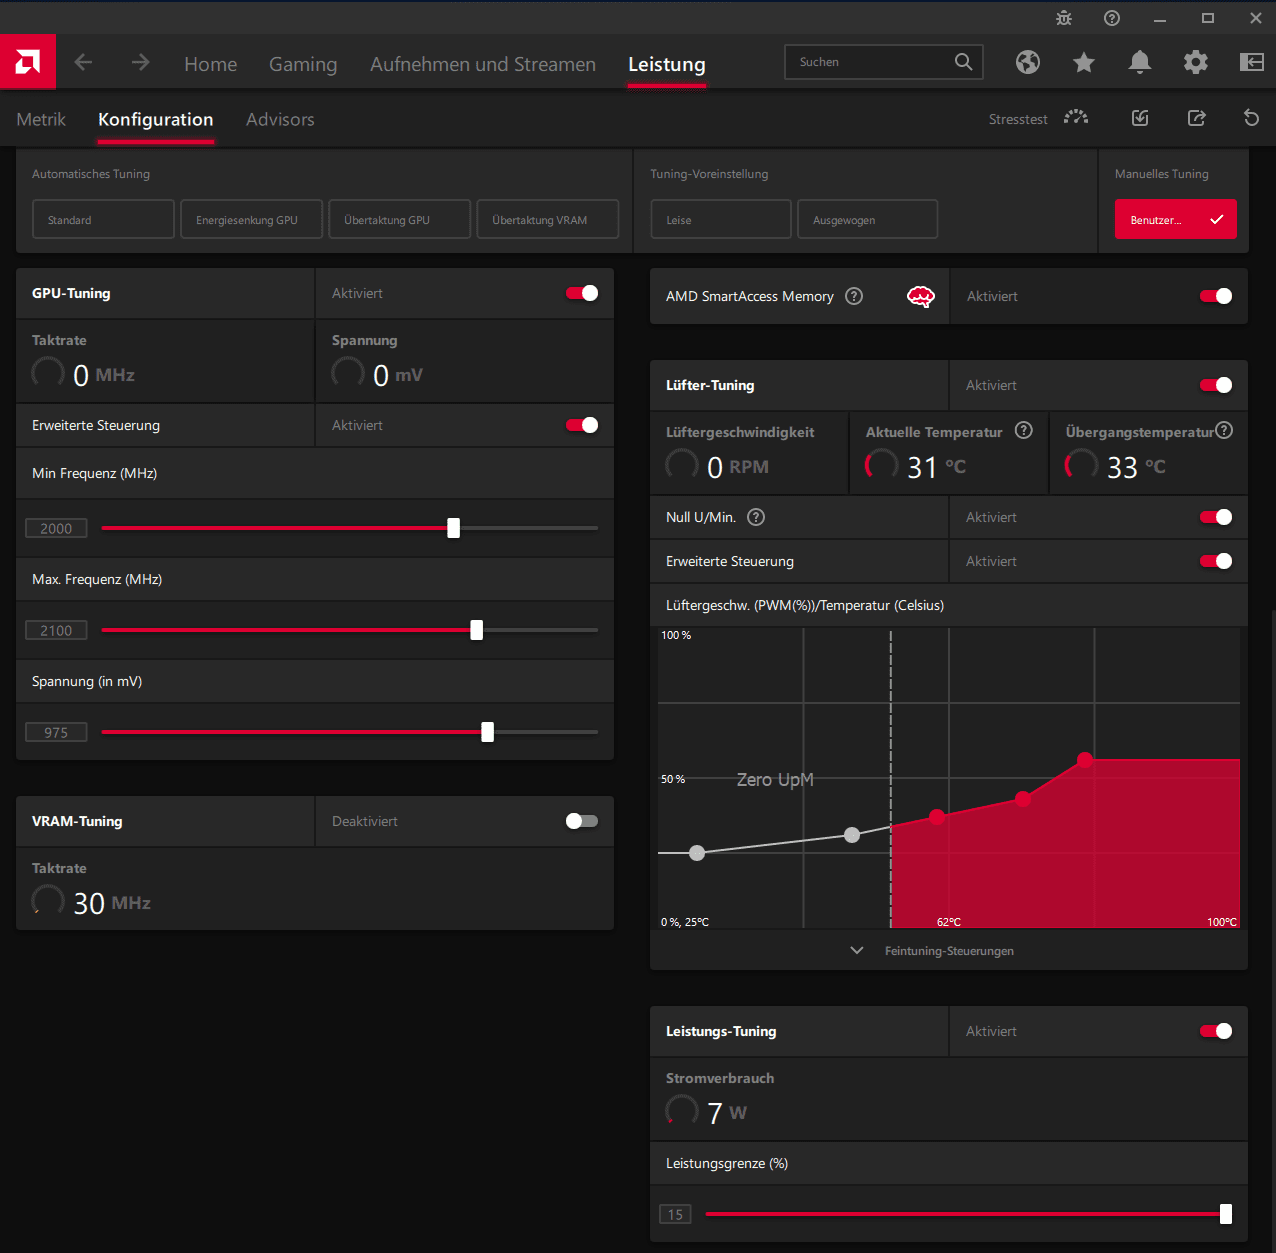
Task: Click the Min Frequenz slider handle
Action: pos(454,528)
